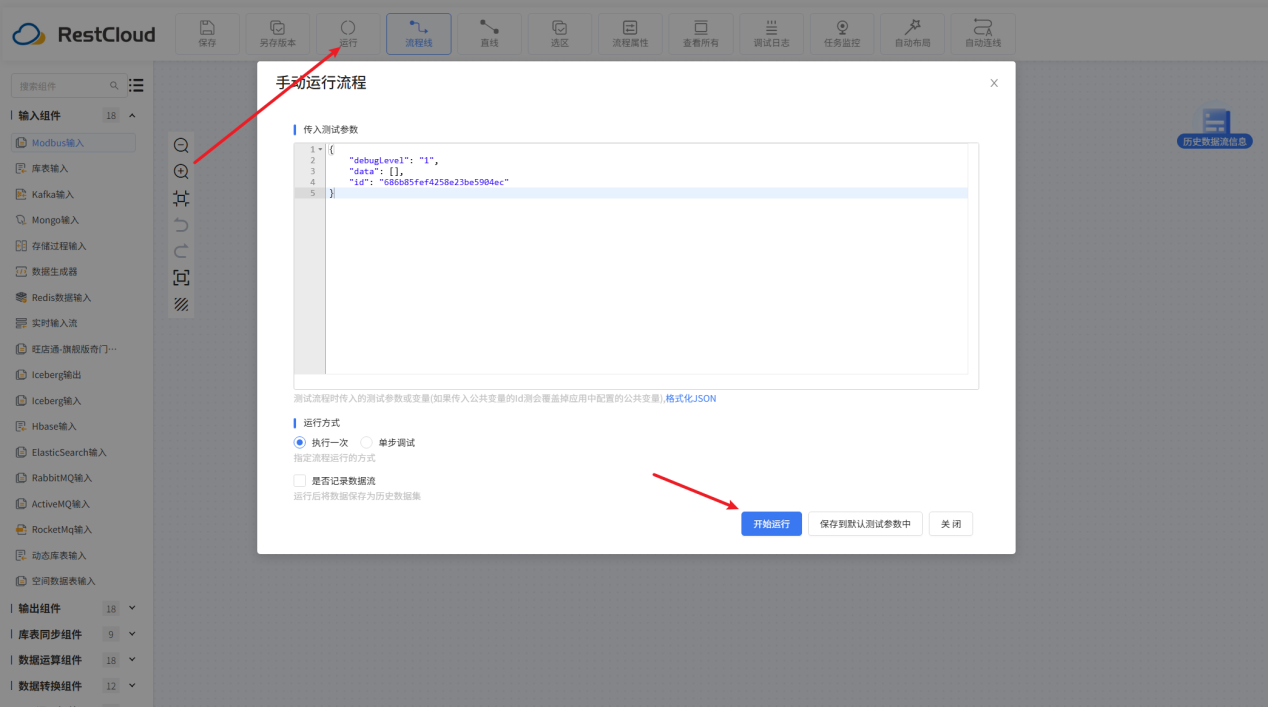Select the Iceberg输出 component
Viewport: 1268px width, 707px height.
(73, 375)
